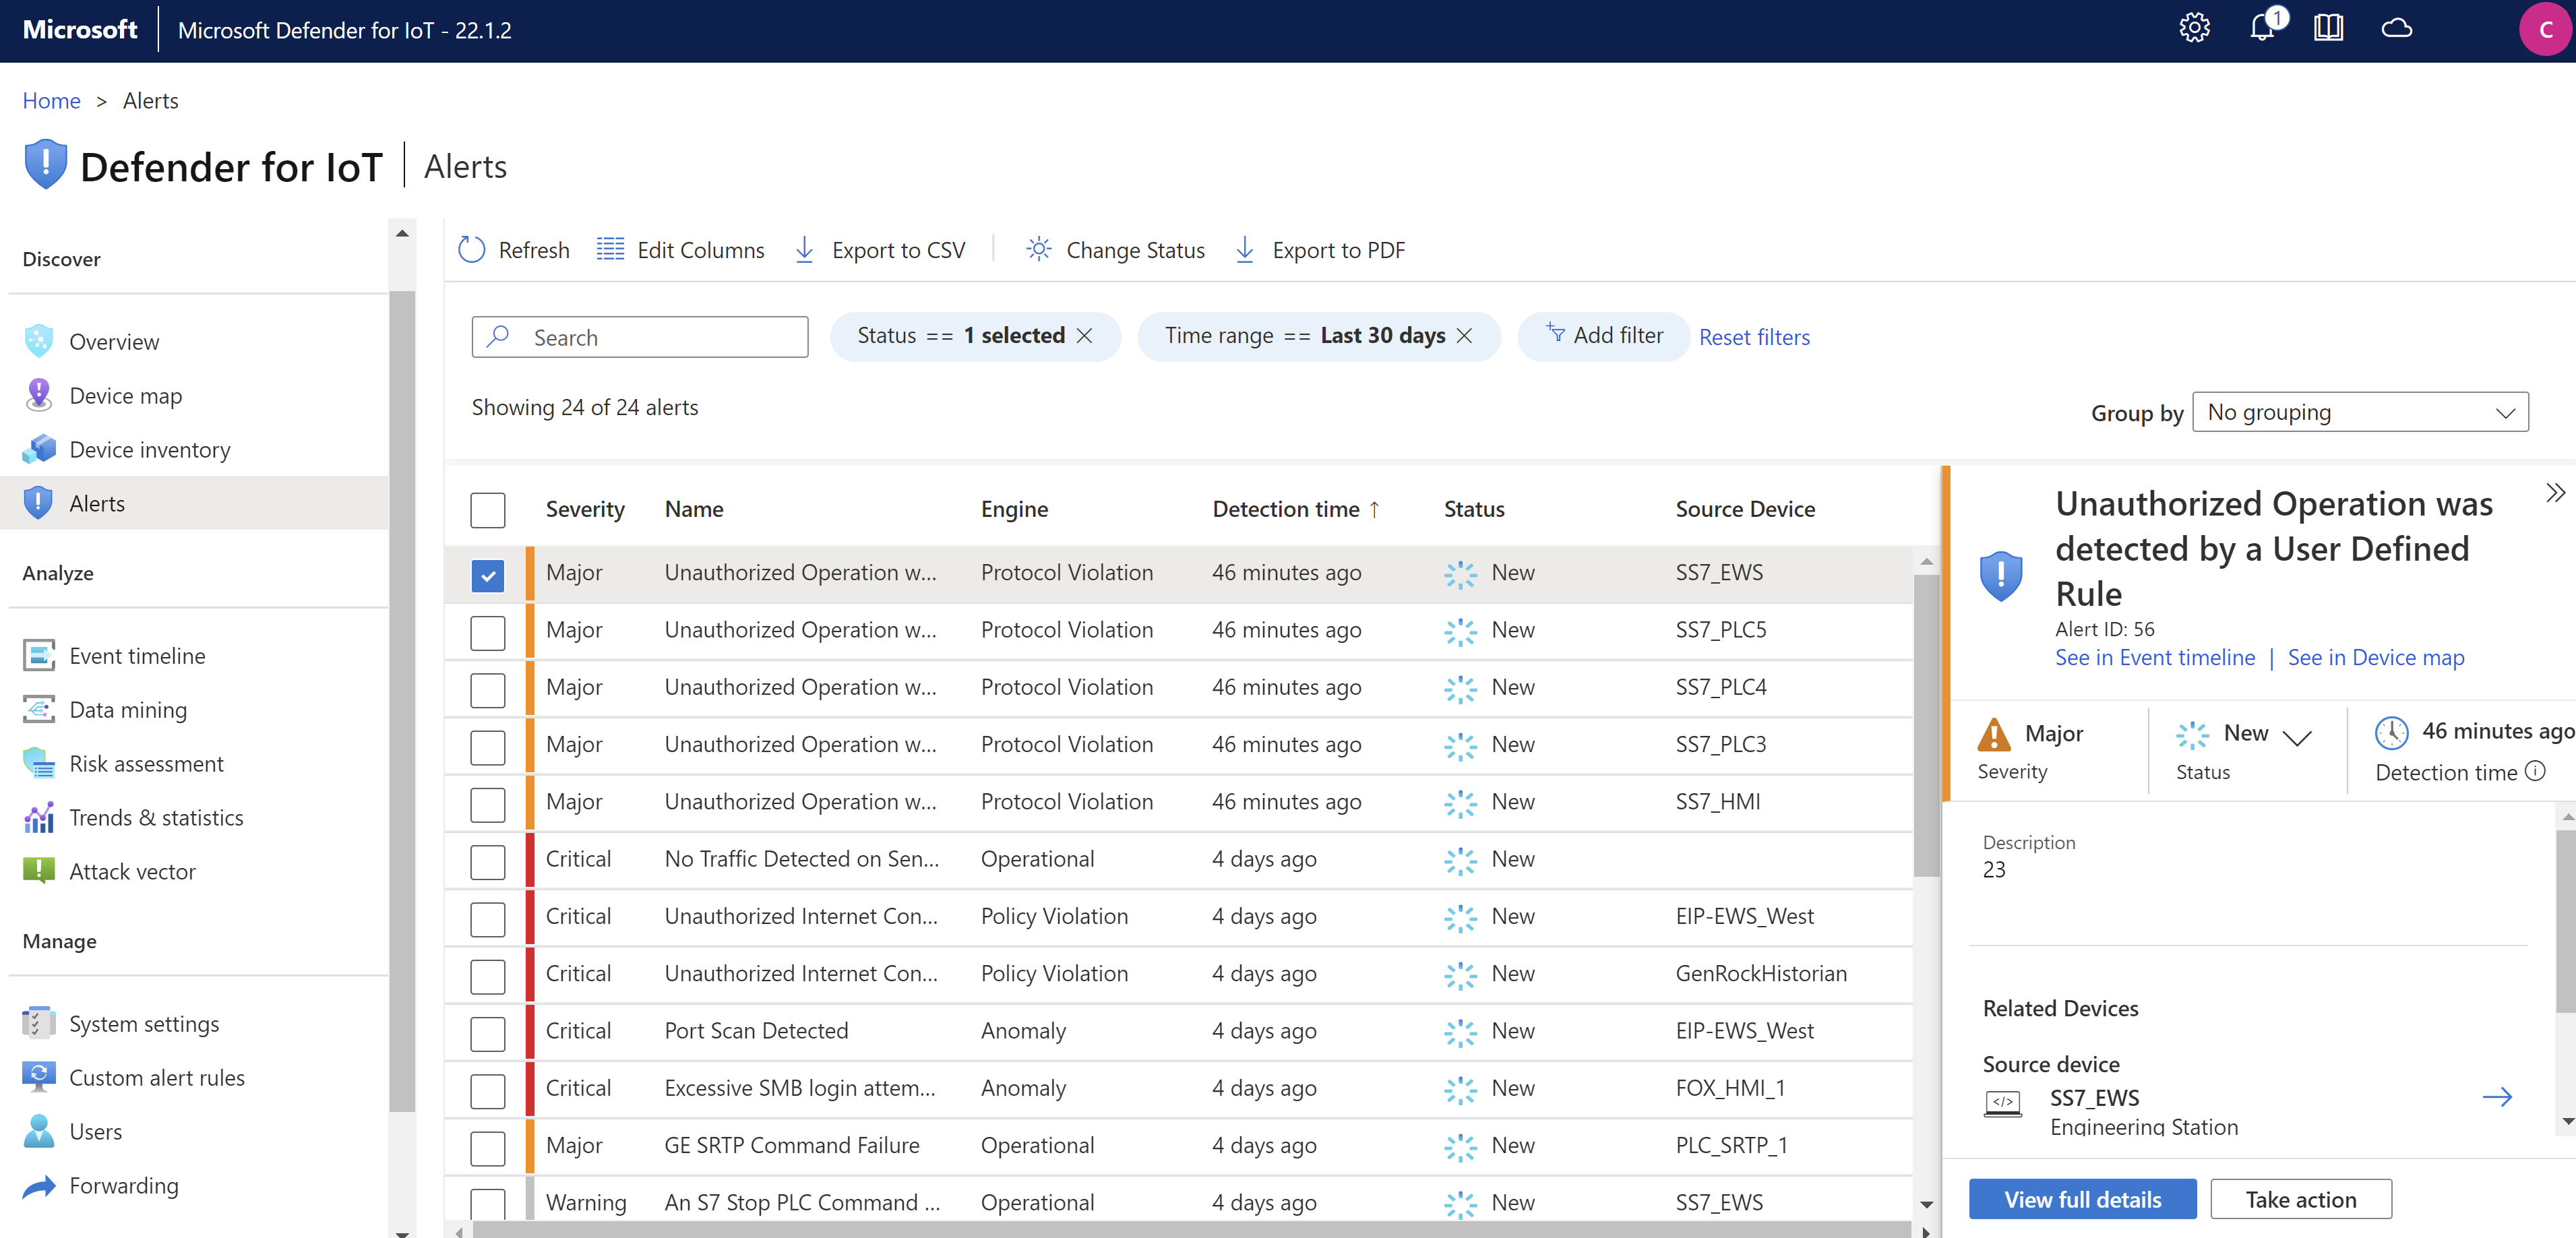The height and width of the screenshot is (1238, 2576).
Task: Go to Custom alert rules in sidebar
Action: point(156,1078)
